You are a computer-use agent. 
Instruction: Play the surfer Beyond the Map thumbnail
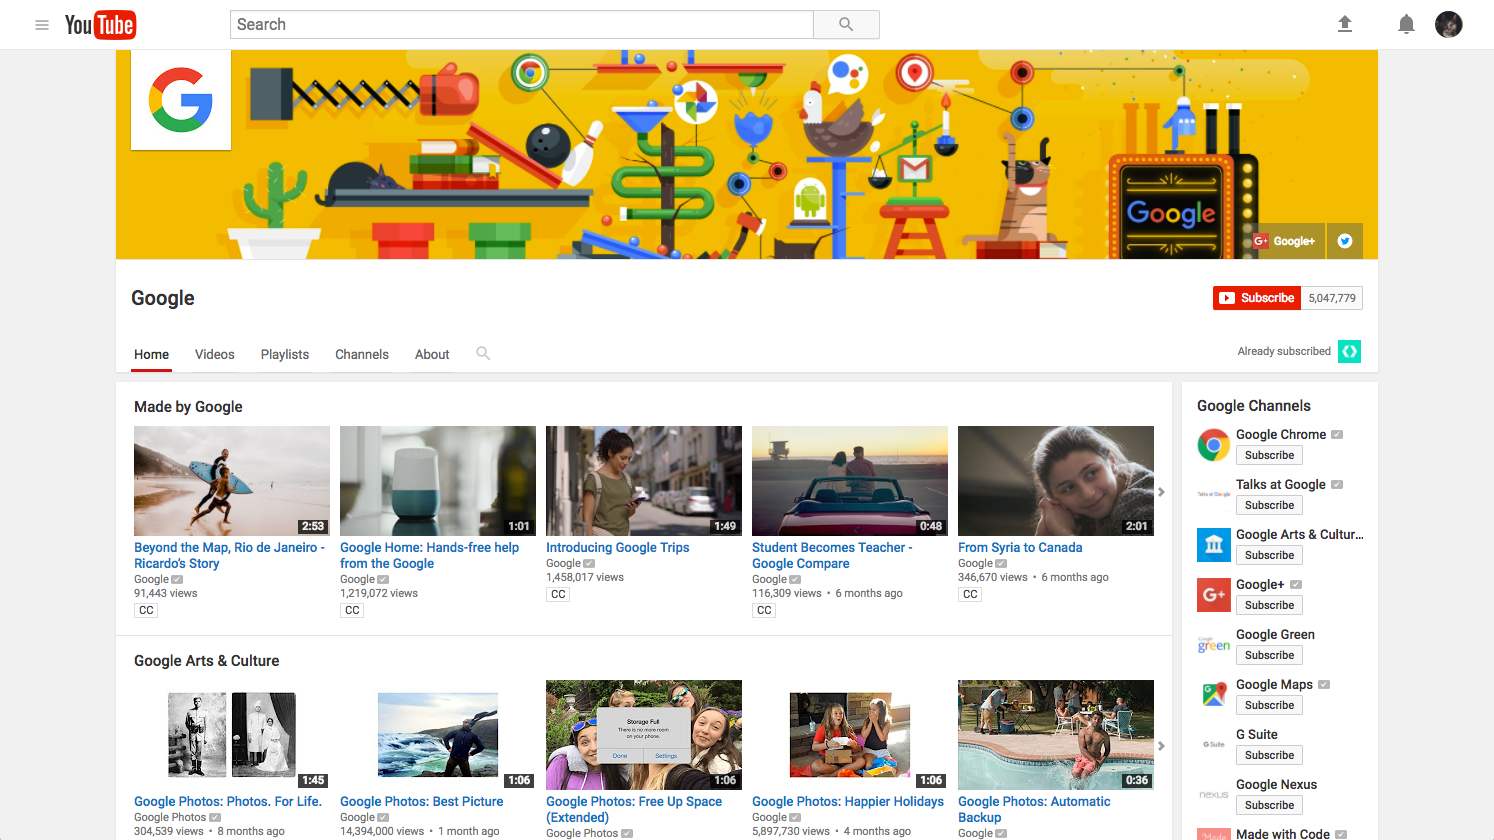(x=232, y=481)
